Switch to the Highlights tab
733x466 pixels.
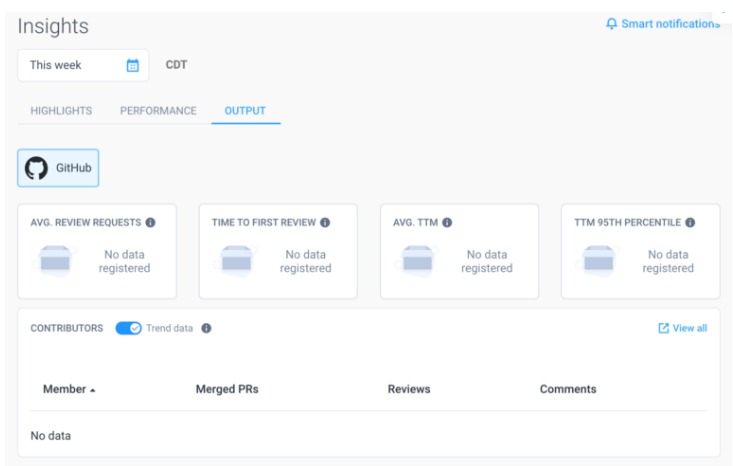(61, 111)
